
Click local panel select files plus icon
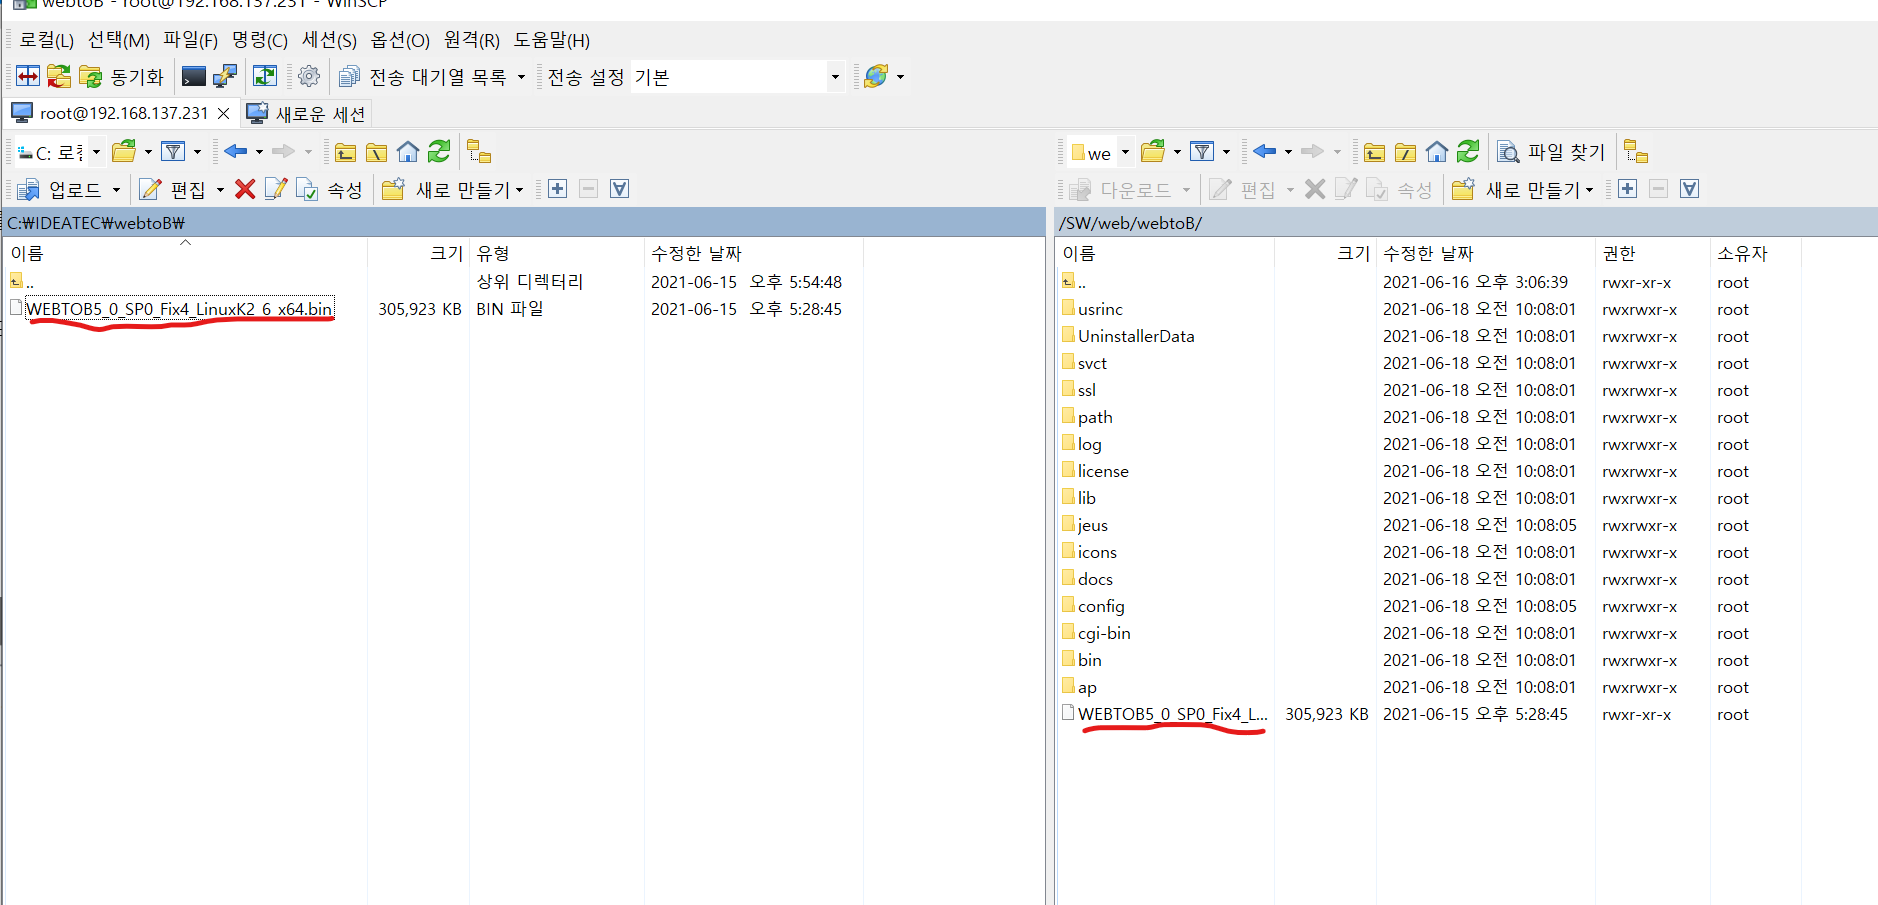[x=558, y=189]
